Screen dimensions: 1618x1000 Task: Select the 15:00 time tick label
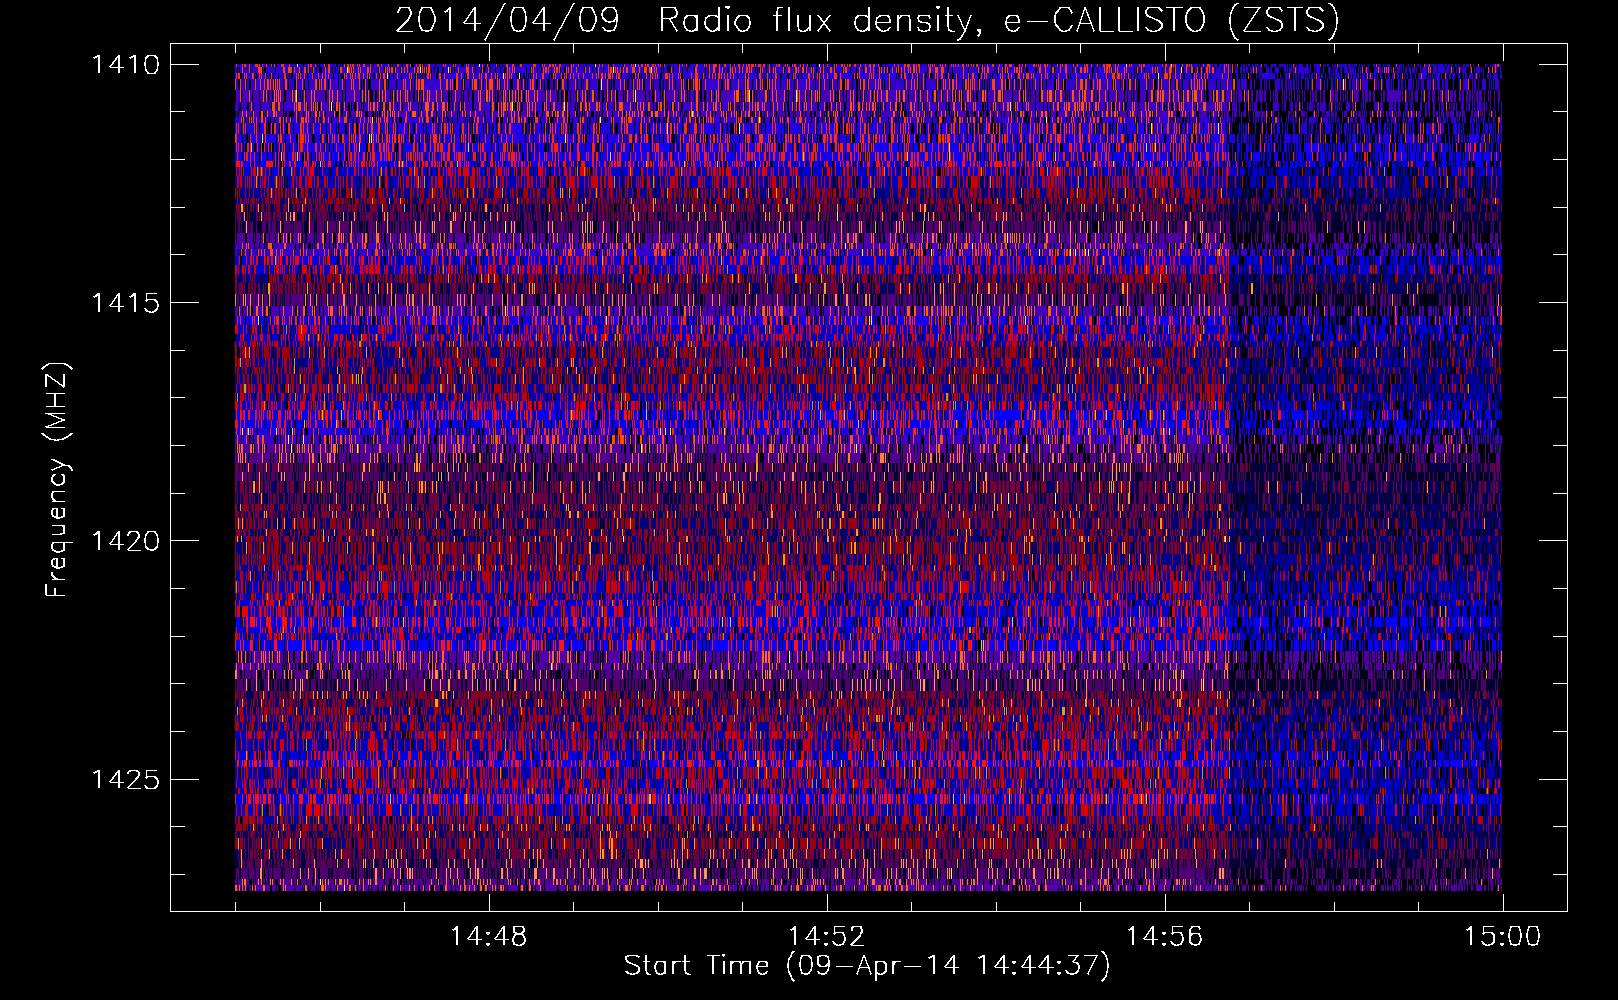(x=1502, y=936)
